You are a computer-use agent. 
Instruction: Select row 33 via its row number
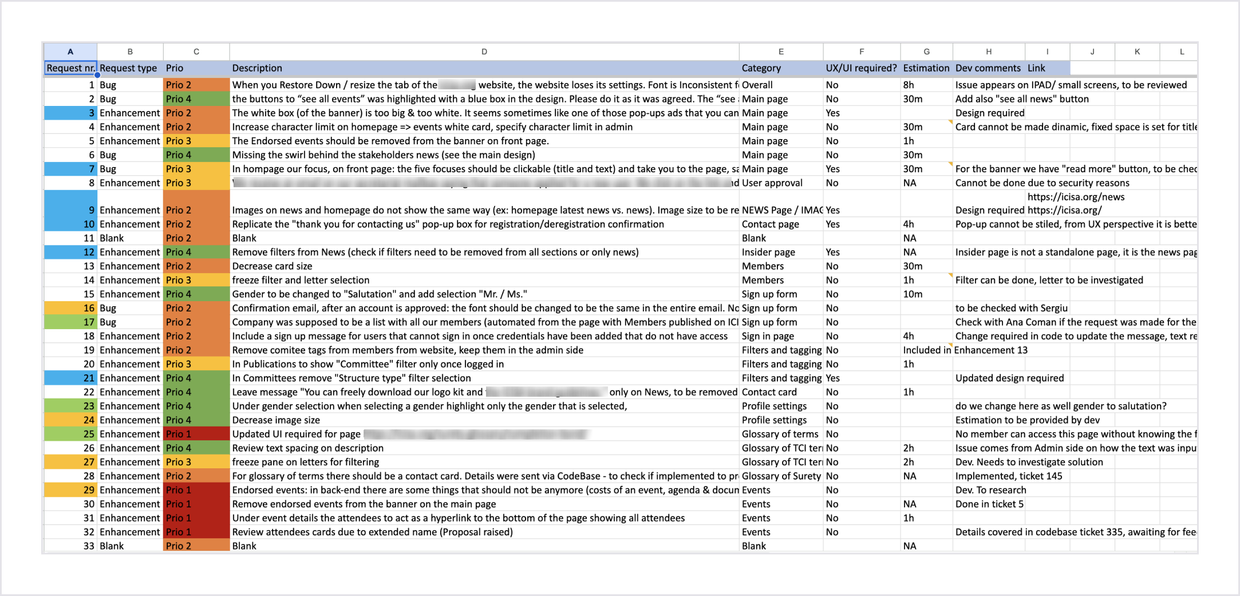coord(70,545)
